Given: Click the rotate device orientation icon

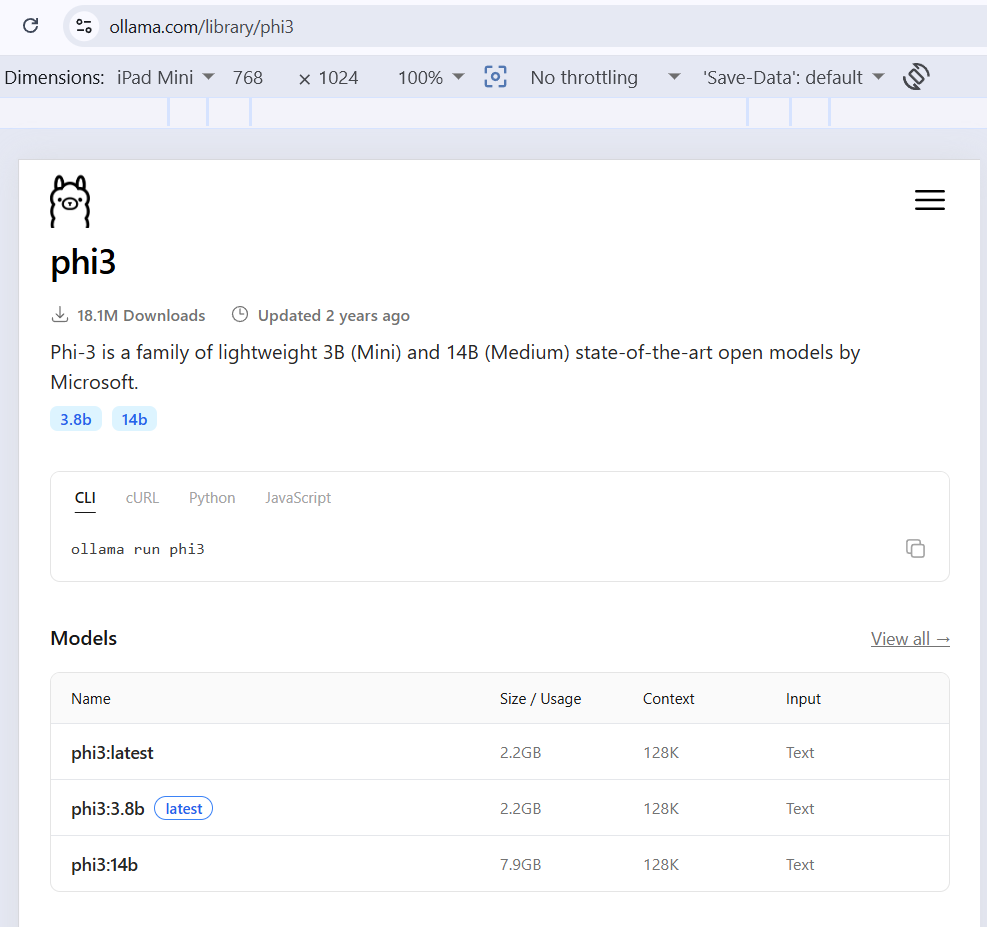Looking at the screenshot, I should coord(916,77).
